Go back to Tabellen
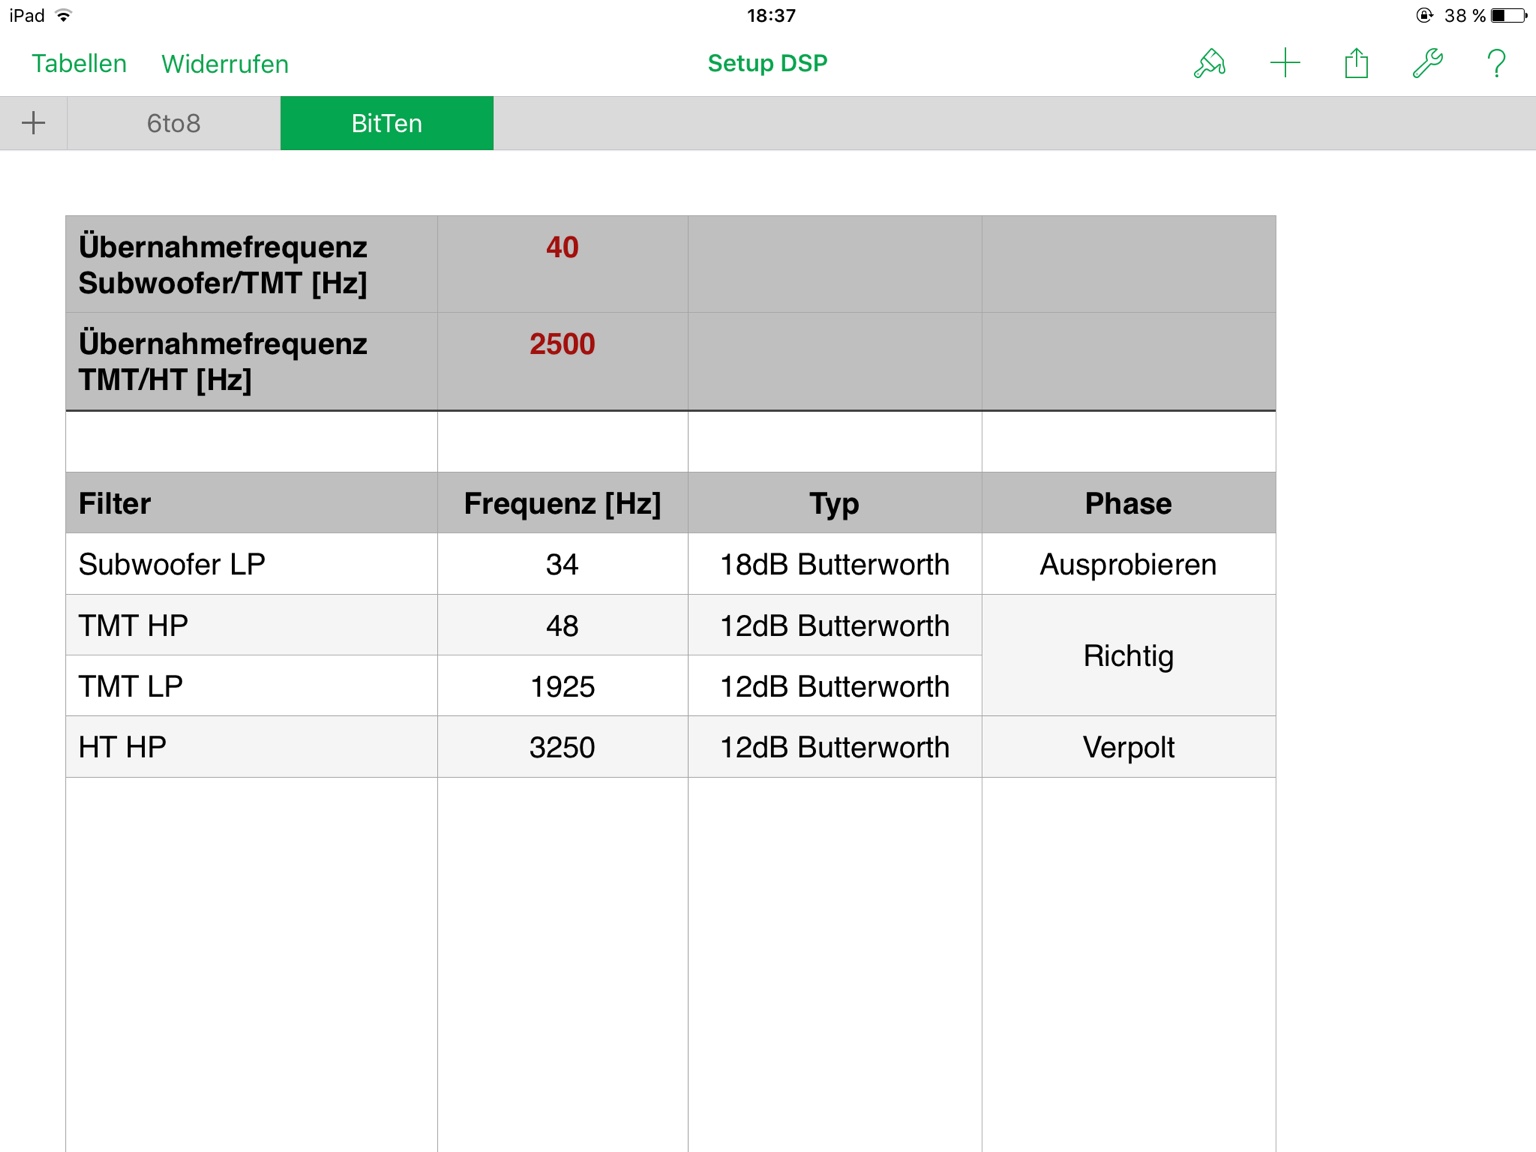Image resolution: width=1536 pixels, height=1152 pixels. coord(79,64)
